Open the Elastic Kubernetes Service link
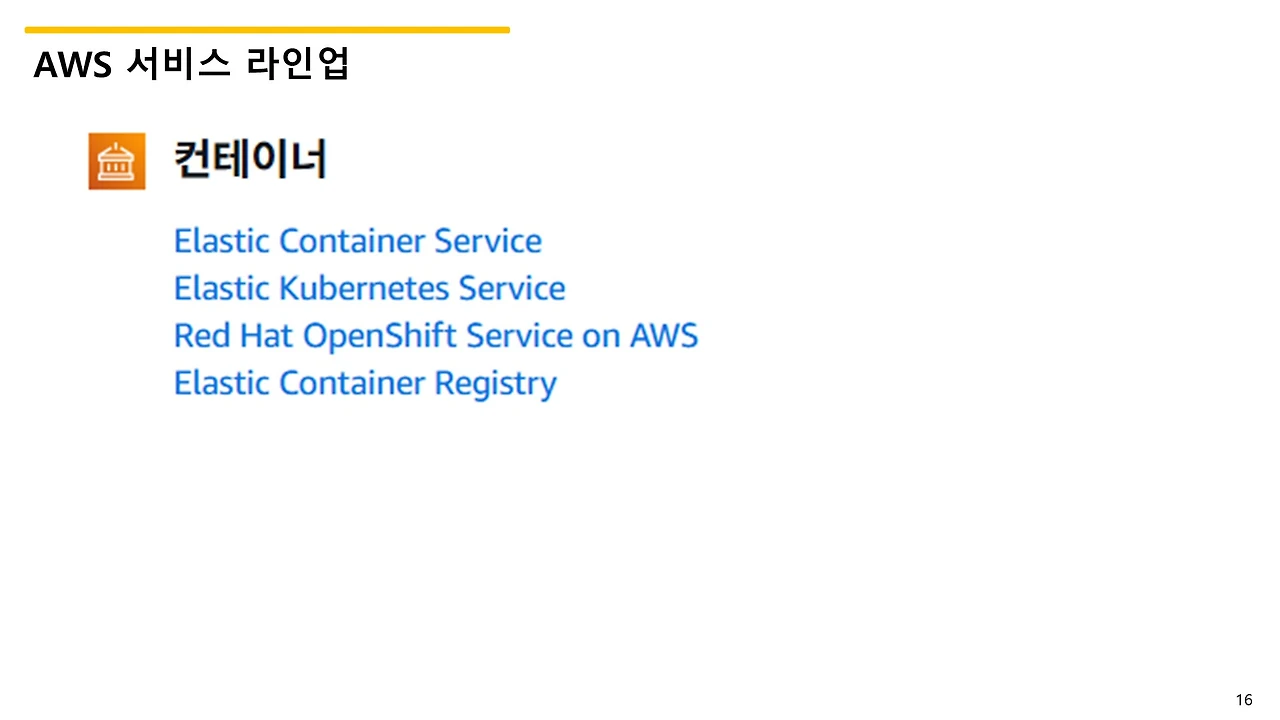1280x720 pixels. click(370, 288)
